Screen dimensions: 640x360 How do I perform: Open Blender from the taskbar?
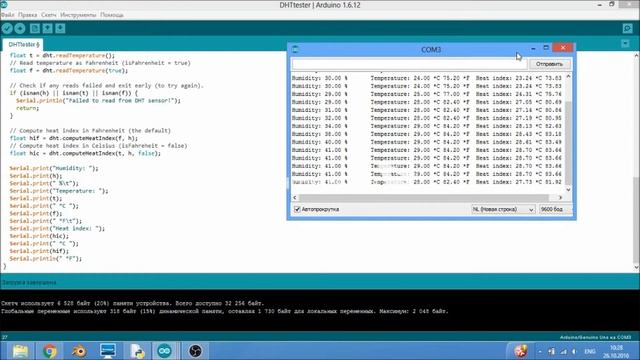pos(79,351)
